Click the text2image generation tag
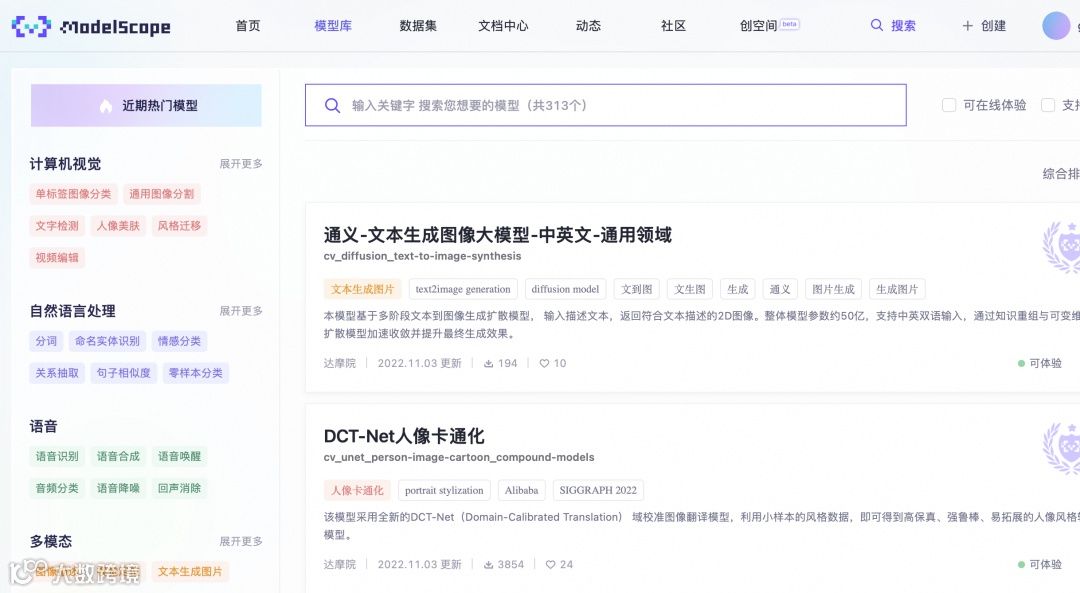 tap(463, 289)
